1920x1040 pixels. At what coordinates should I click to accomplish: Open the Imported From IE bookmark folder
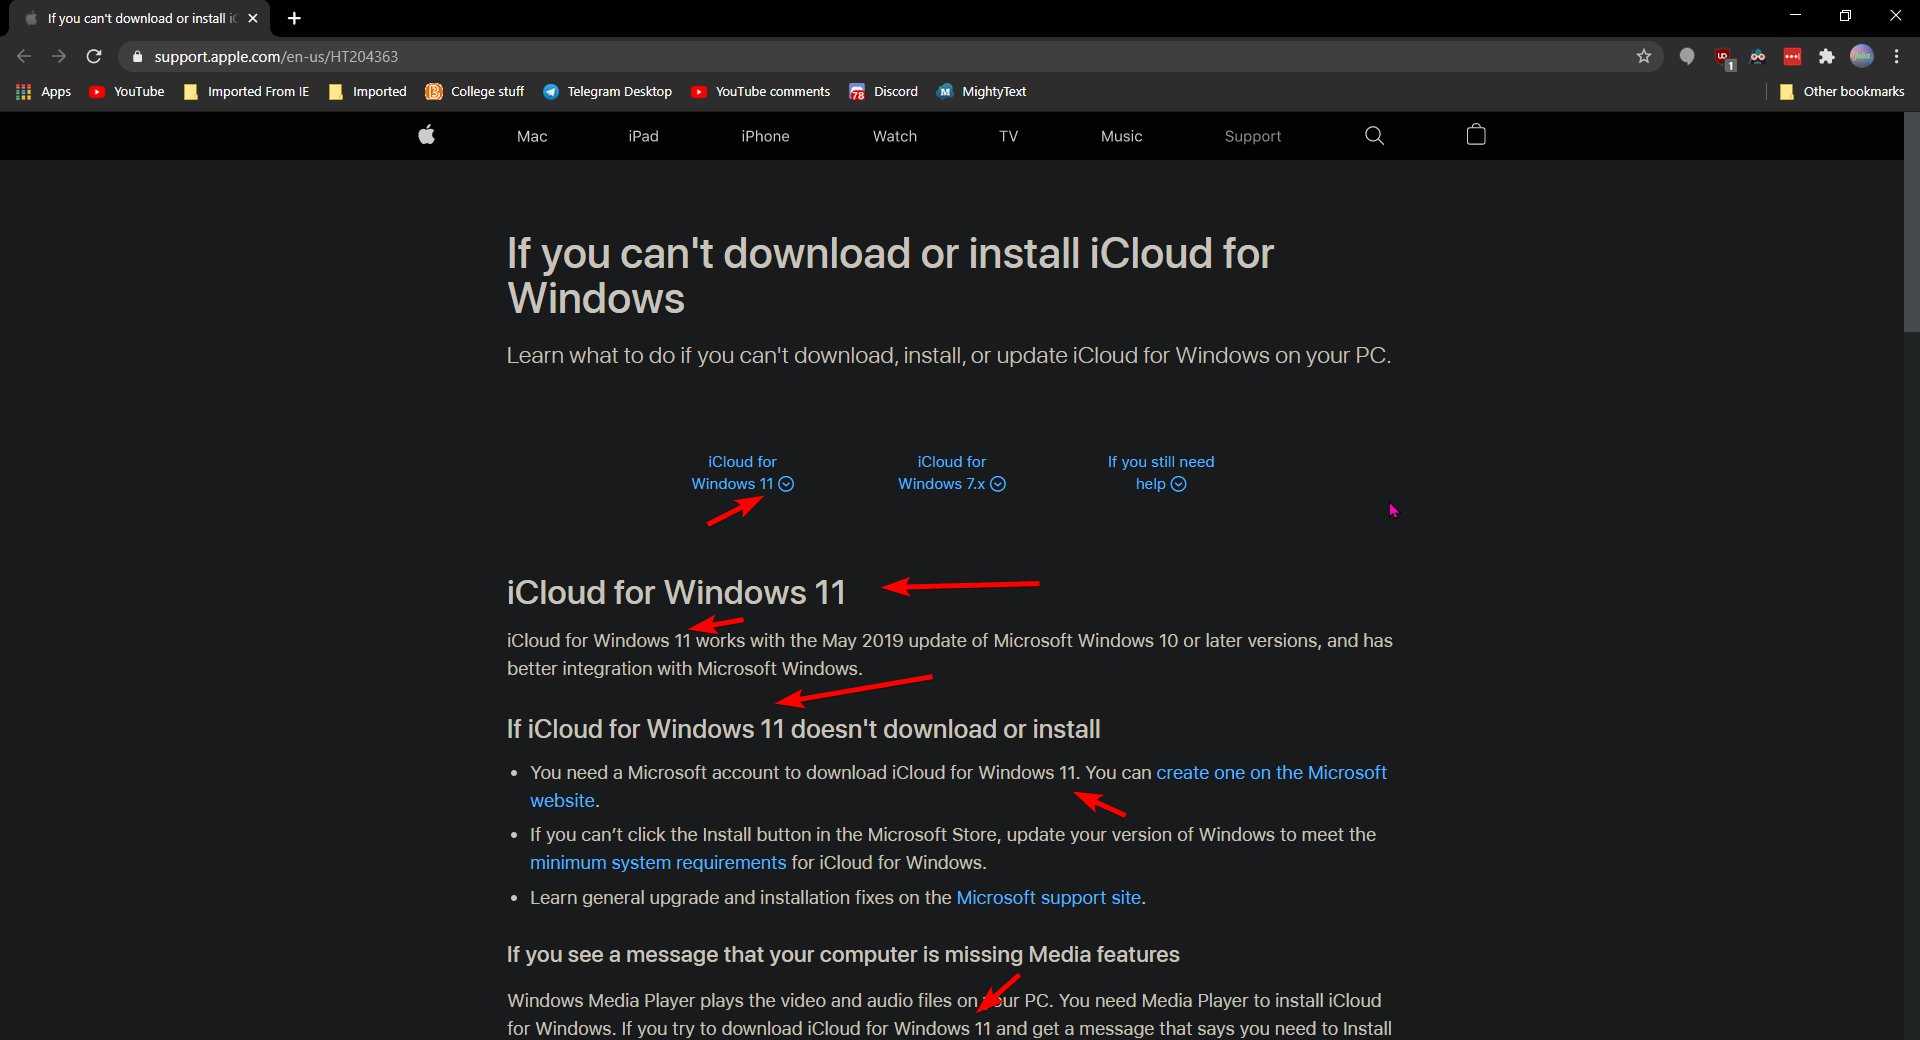tap(246, 91)
